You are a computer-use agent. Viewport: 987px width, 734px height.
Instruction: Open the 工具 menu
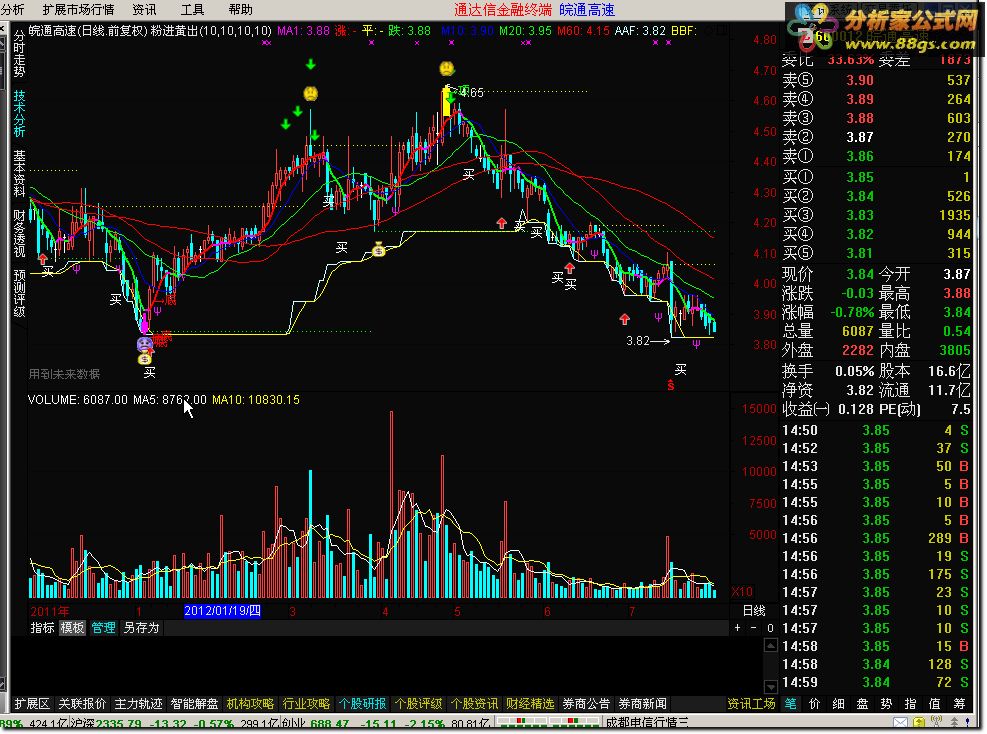(192, 9)
